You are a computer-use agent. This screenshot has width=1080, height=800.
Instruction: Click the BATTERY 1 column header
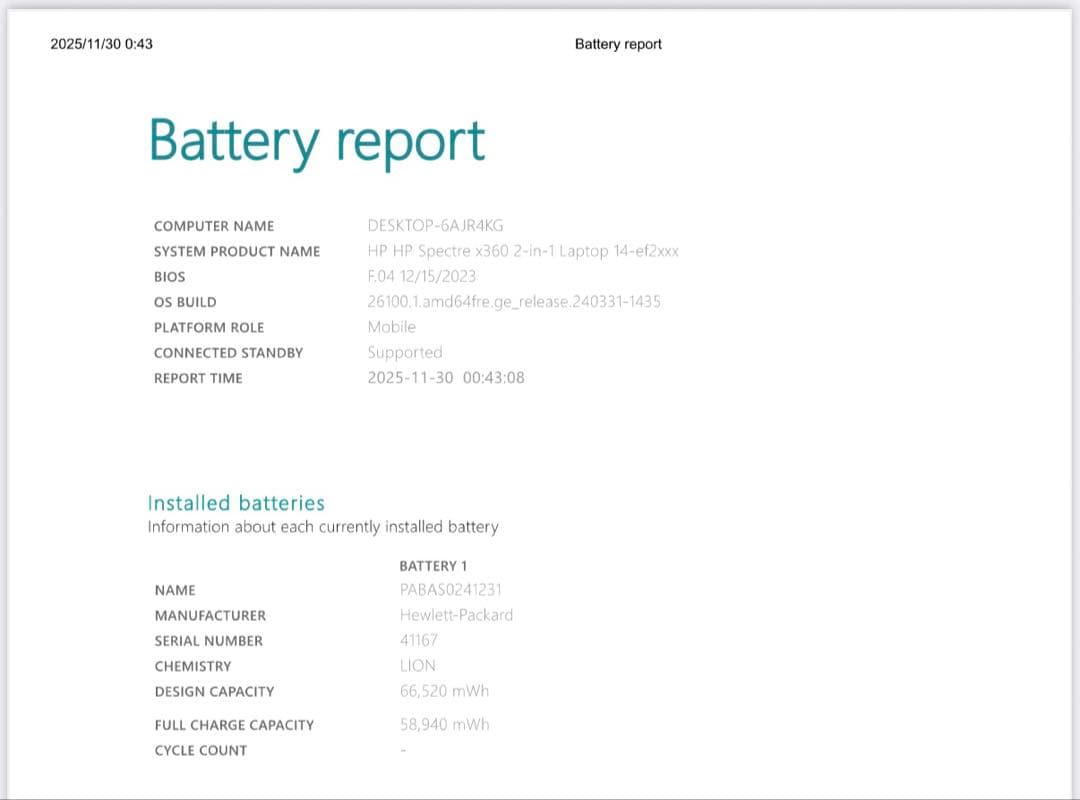(x=433, y=565)
